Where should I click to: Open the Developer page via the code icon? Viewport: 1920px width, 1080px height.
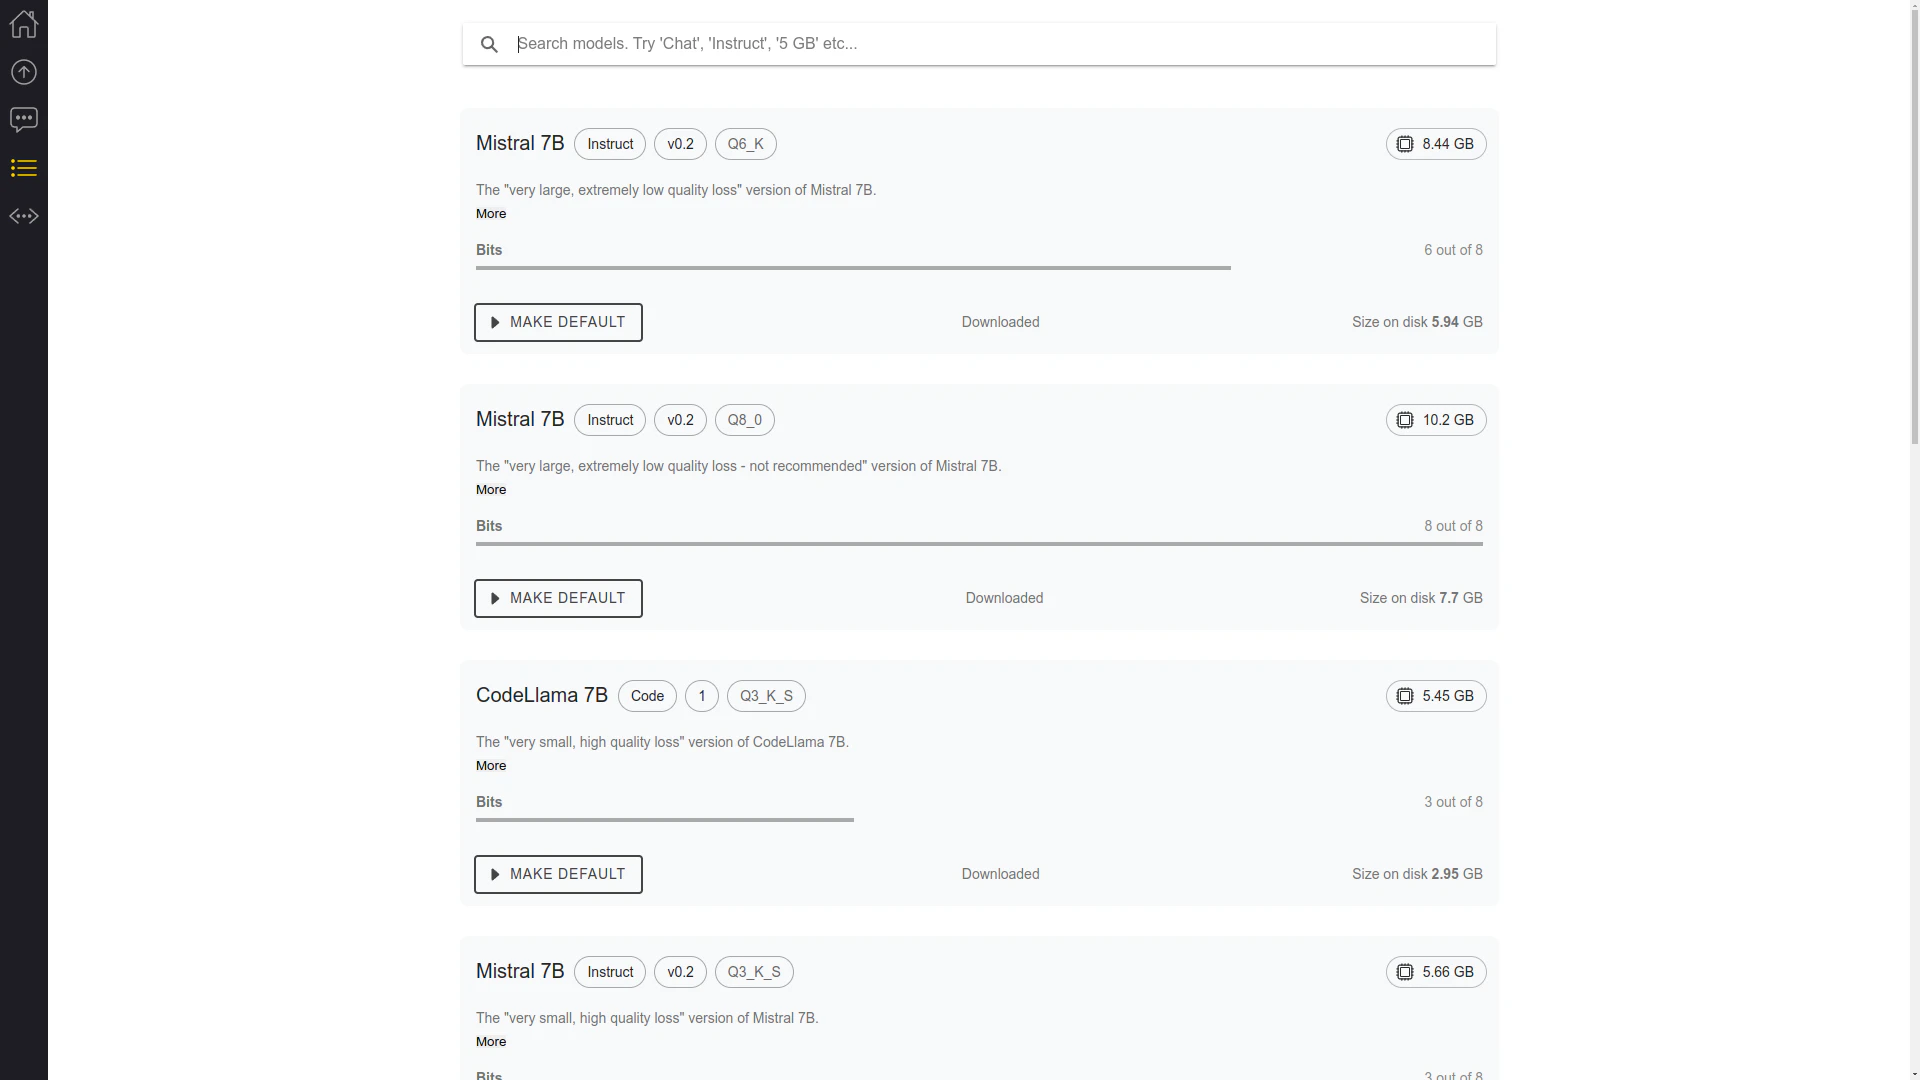coord(23,215)
